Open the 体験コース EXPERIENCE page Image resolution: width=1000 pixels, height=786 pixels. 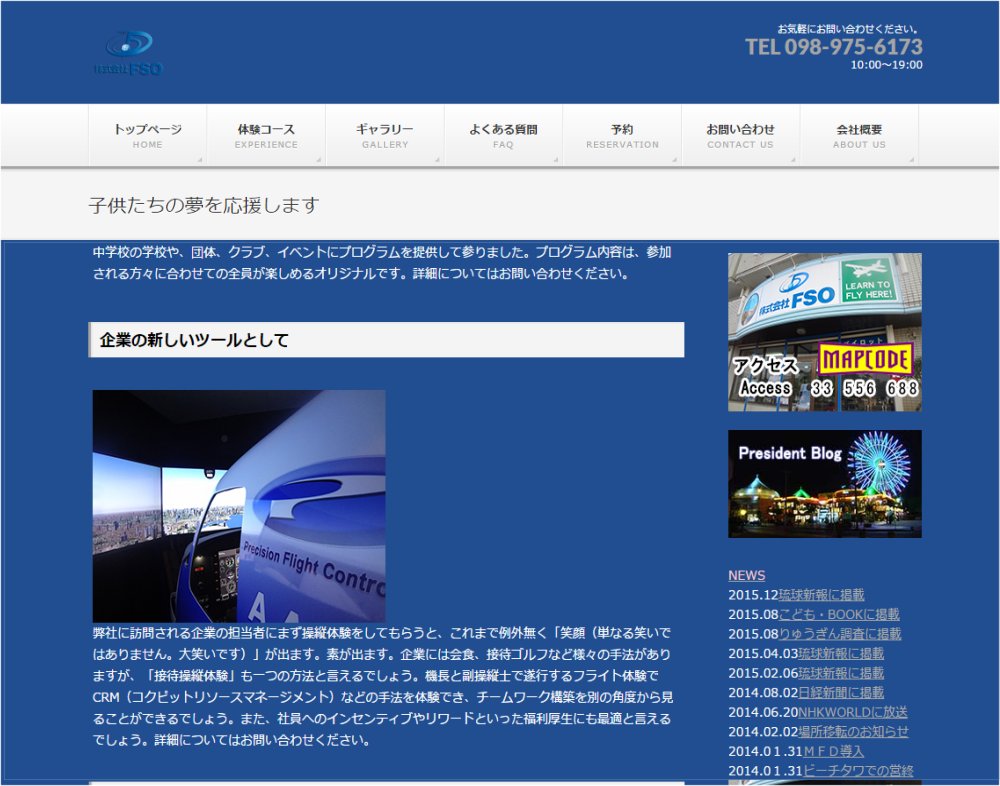[x=266, y=135]
